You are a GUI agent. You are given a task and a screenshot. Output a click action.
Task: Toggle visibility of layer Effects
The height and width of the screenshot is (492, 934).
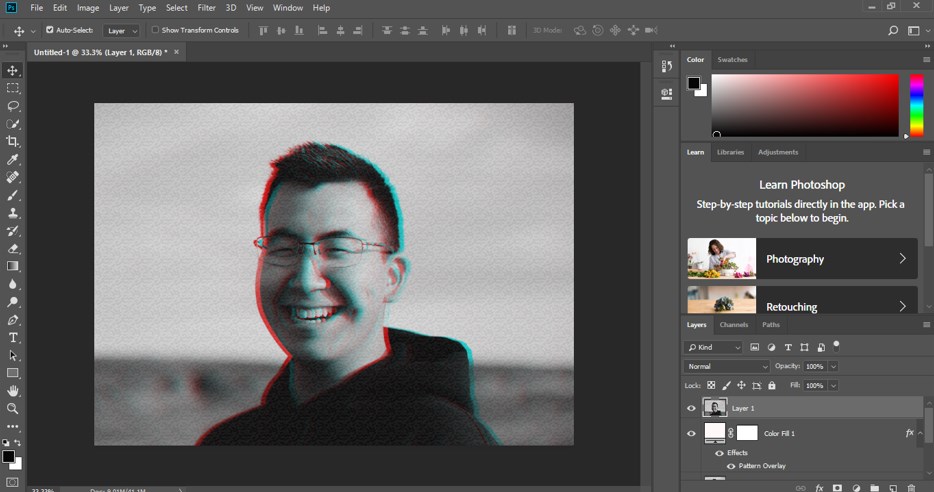pyautogui.click(x=720, y=453)
